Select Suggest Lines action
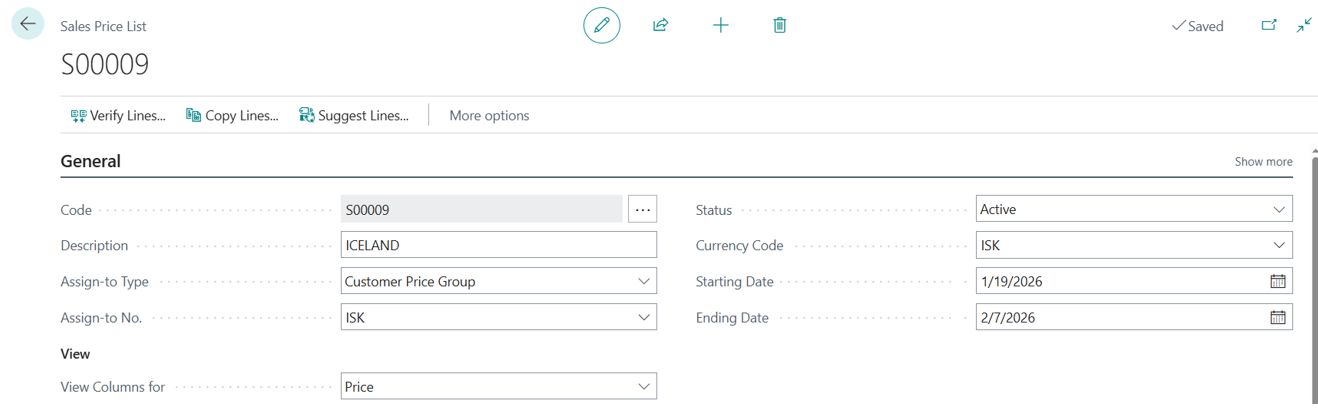This screenshot has height=410, width=1318. (x=354, y=116)
